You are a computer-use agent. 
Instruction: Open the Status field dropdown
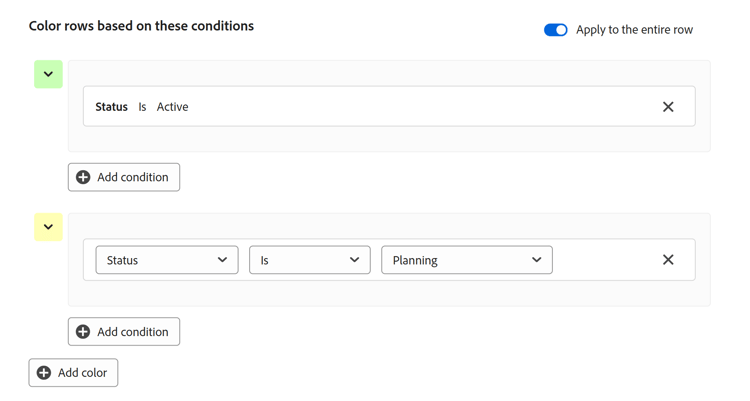pos(166,260)
